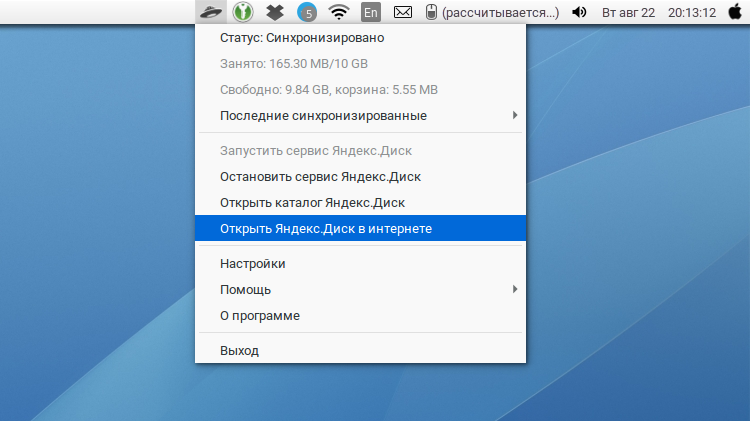The image size is (750, 421).
Task: Select О программе menu entry
Action: tap(360, 315)
